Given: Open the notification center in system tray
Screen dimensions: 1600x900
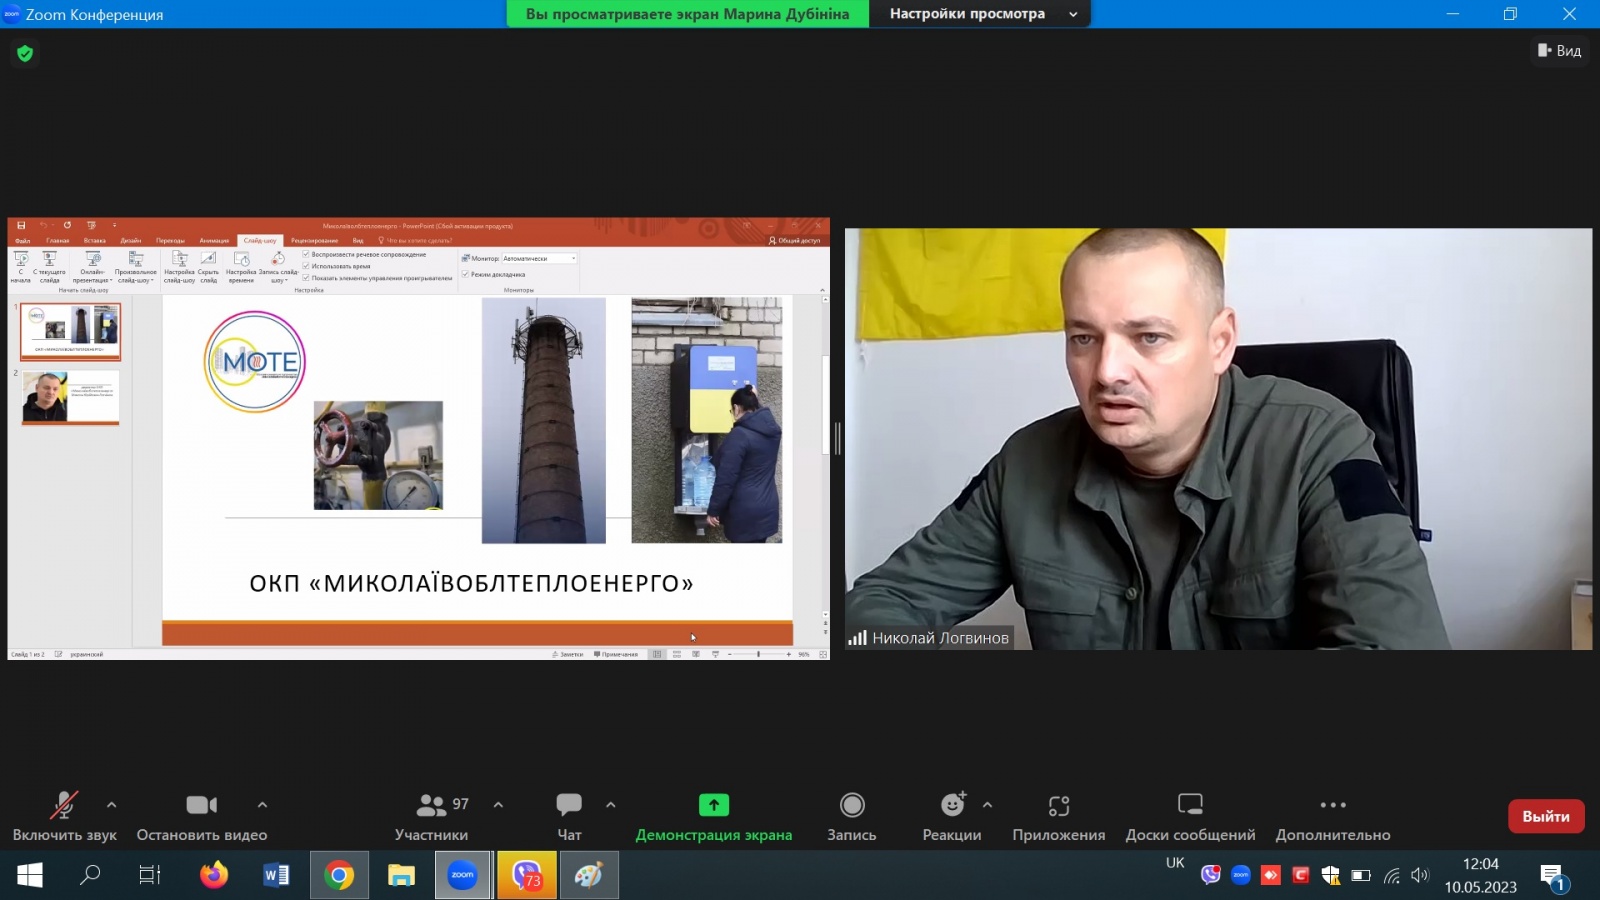Looking at the screenshot, I should [1553, 877].
